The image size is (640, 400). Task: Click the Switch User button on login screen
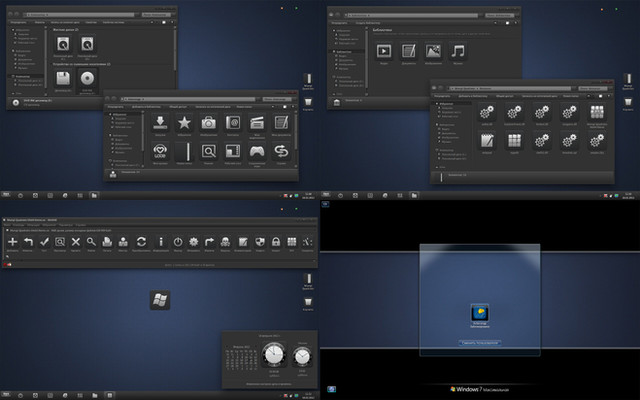pyautogui.click(x=480, y=343)
